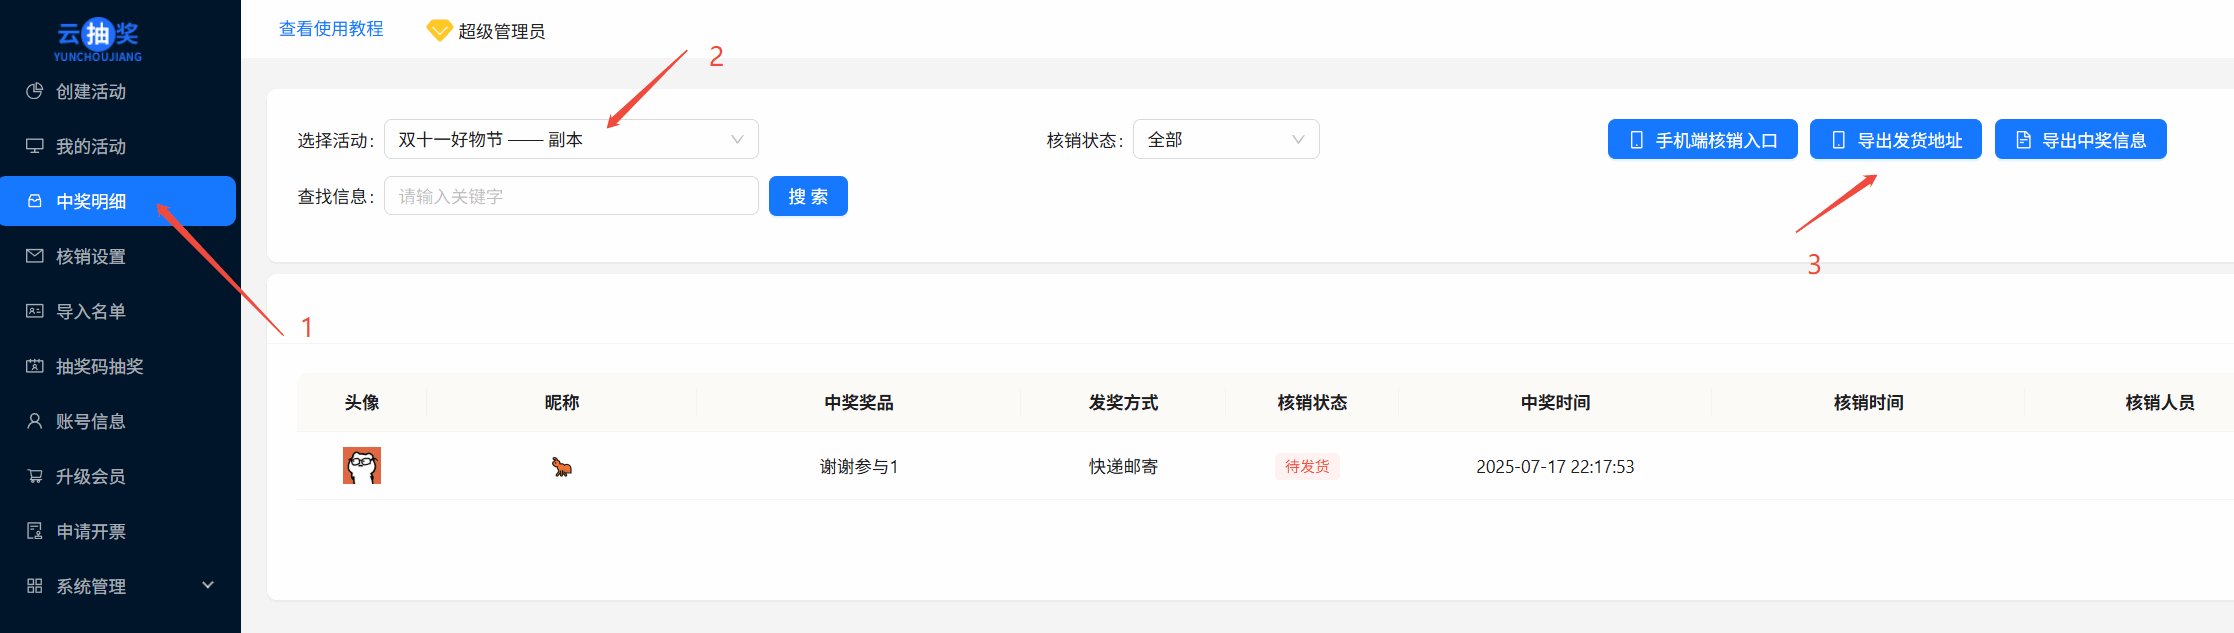
Task: Click the 搜索 button
Action: [x=808, y=196]
